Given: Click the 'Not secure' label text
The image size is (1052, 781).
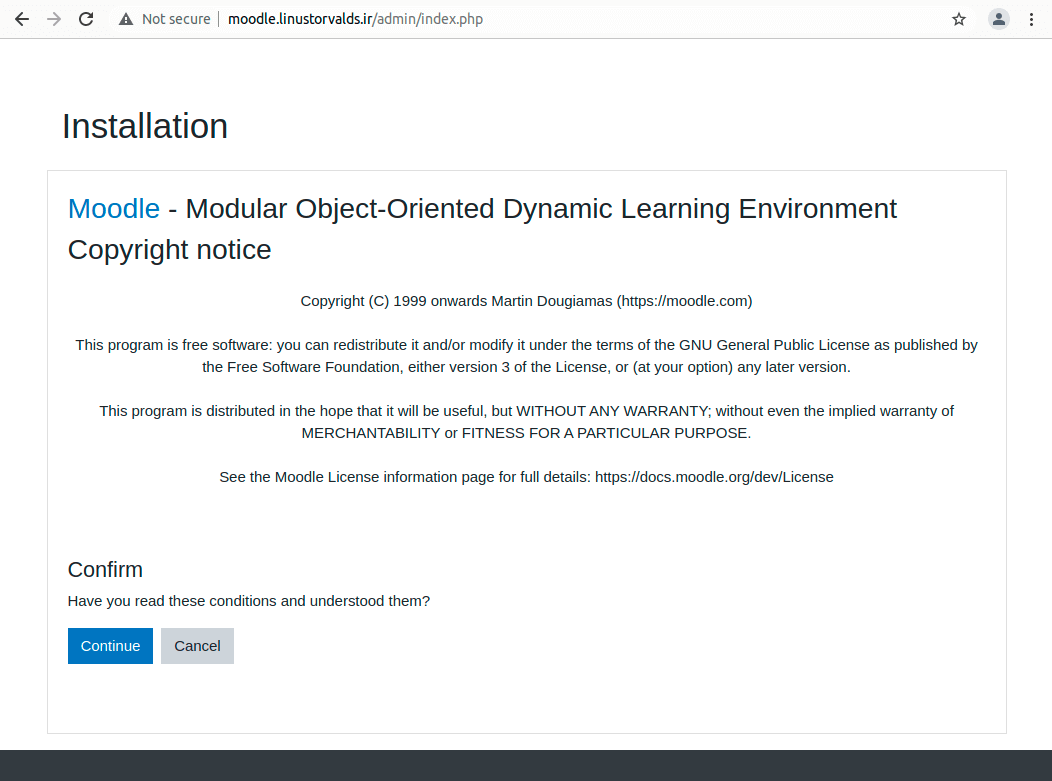Looking at the screenshot, I should (176, 19).
